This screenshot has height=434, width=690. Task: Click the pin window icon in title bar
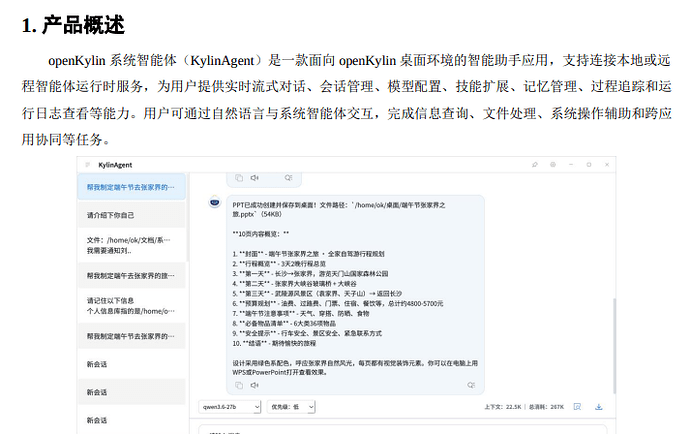[535, 165]
